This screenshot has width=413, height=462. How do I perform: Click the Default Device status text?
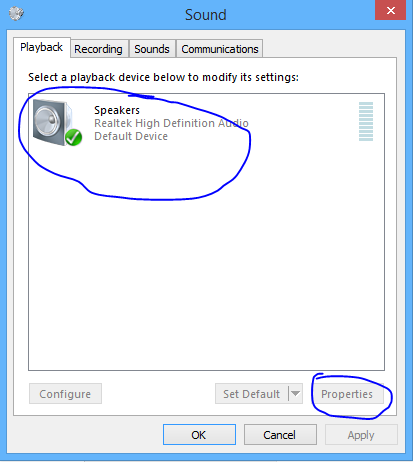tap(131, 136)
